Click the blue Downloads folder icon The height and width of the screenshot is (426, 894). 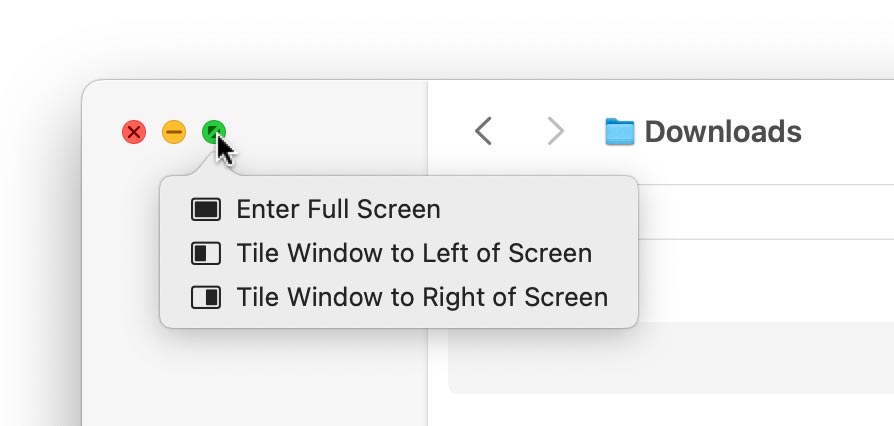coord(620,131)
